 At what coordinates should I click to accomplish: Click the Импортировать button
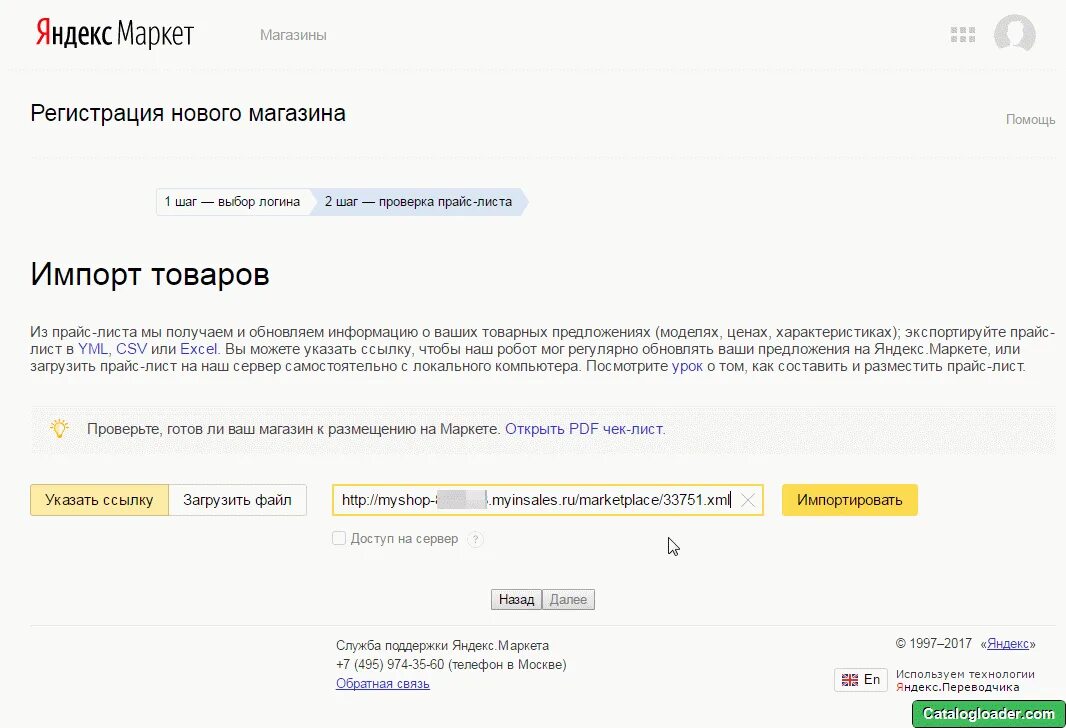tap(850, 500)
